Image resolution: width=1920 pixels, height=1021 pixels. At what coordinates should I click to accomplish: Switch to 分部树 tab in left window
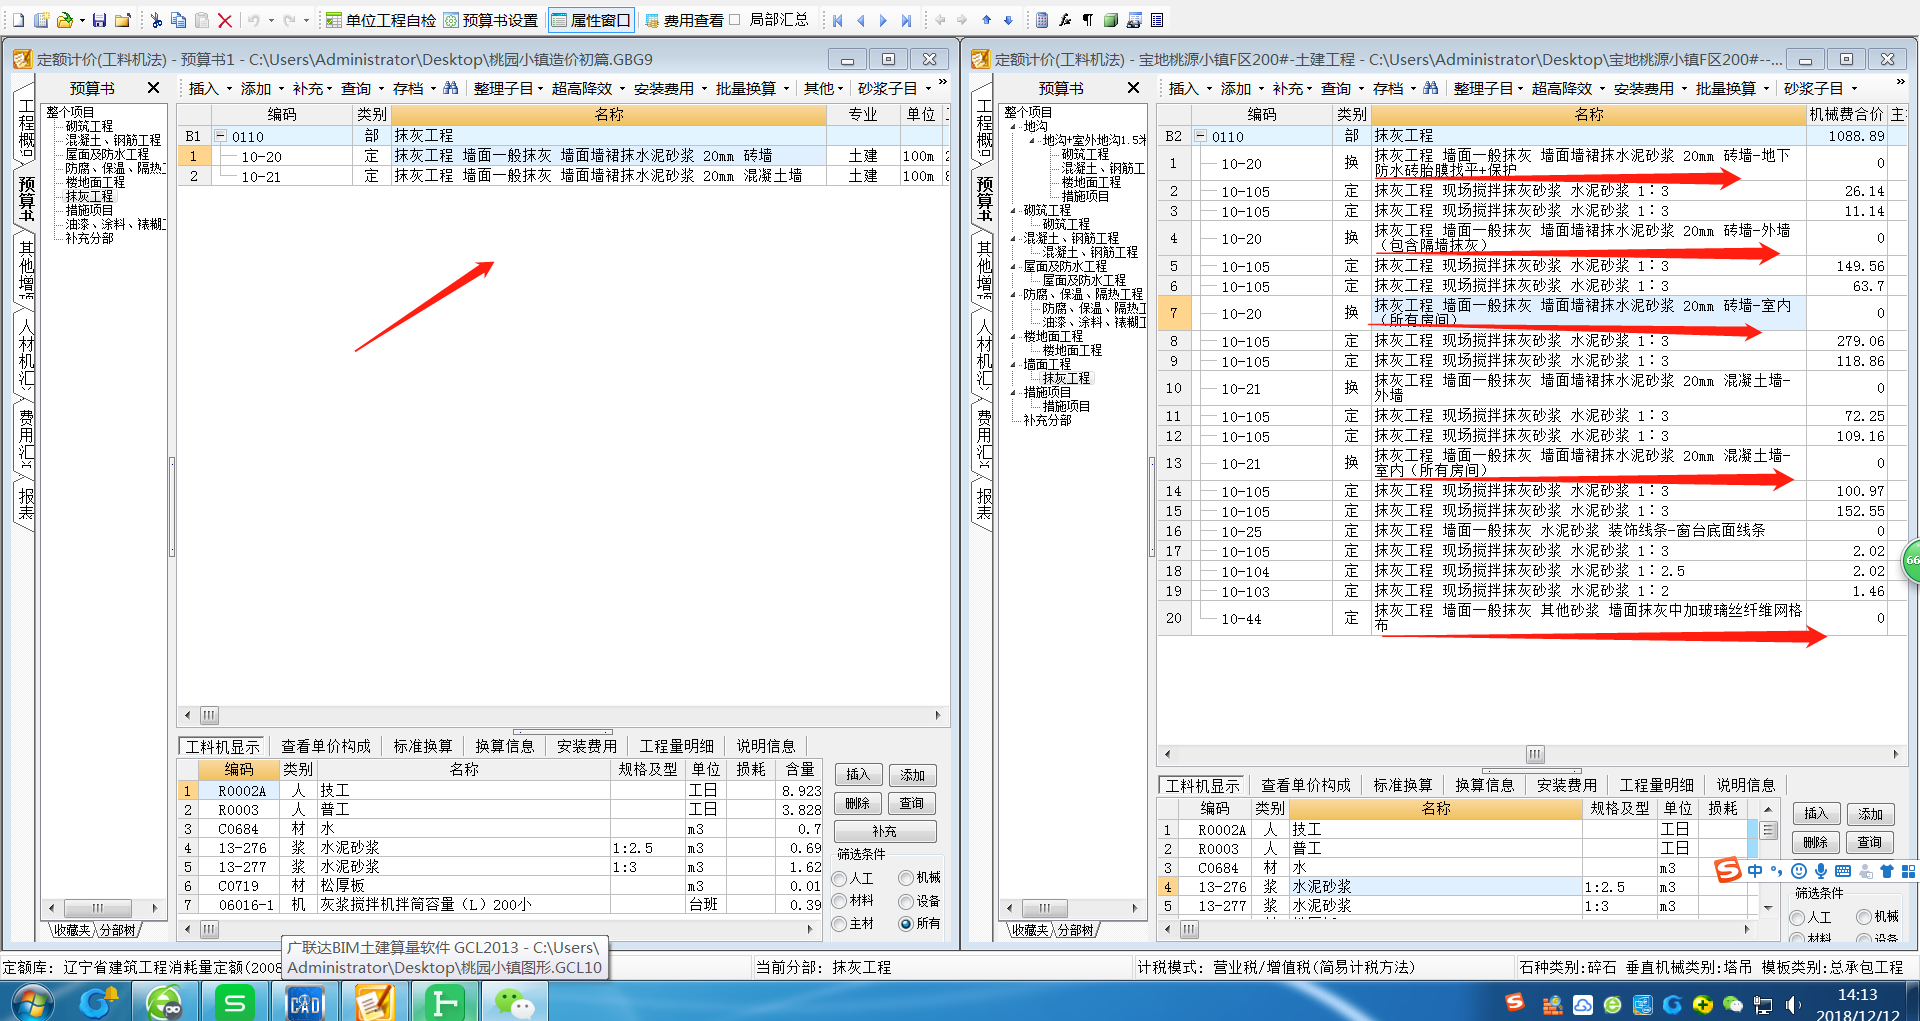point(118,930)
